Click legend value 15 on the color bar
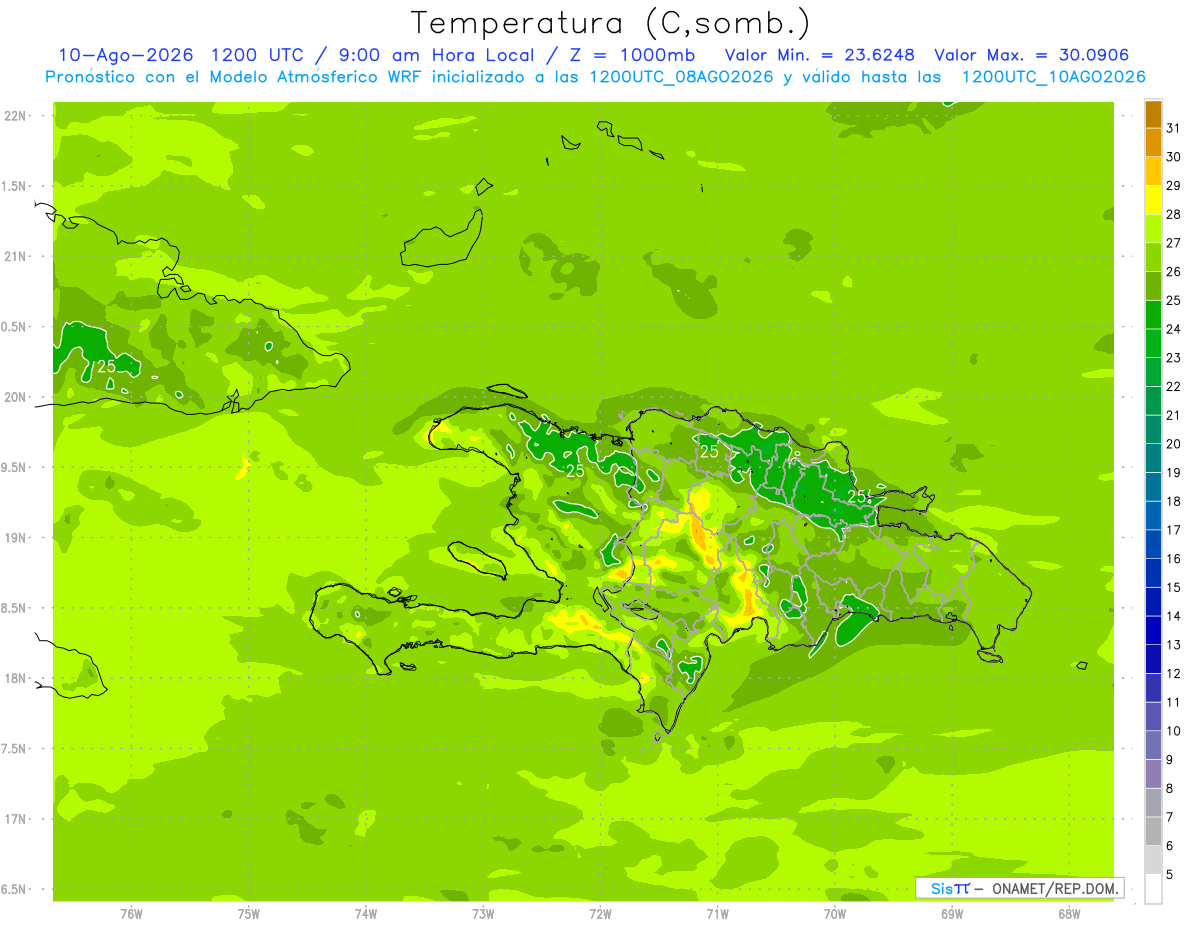The image size is (1200, 927). coord(1174,587)
